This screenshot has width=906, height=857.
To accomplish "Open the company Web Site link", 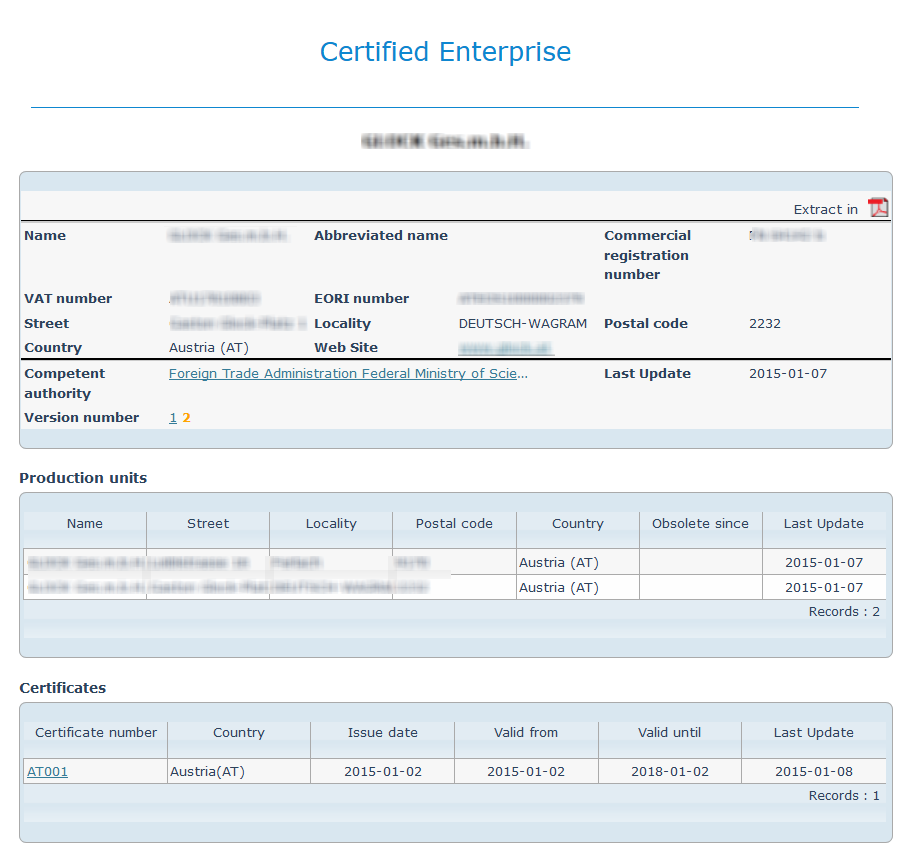I will tap(505, 347).
